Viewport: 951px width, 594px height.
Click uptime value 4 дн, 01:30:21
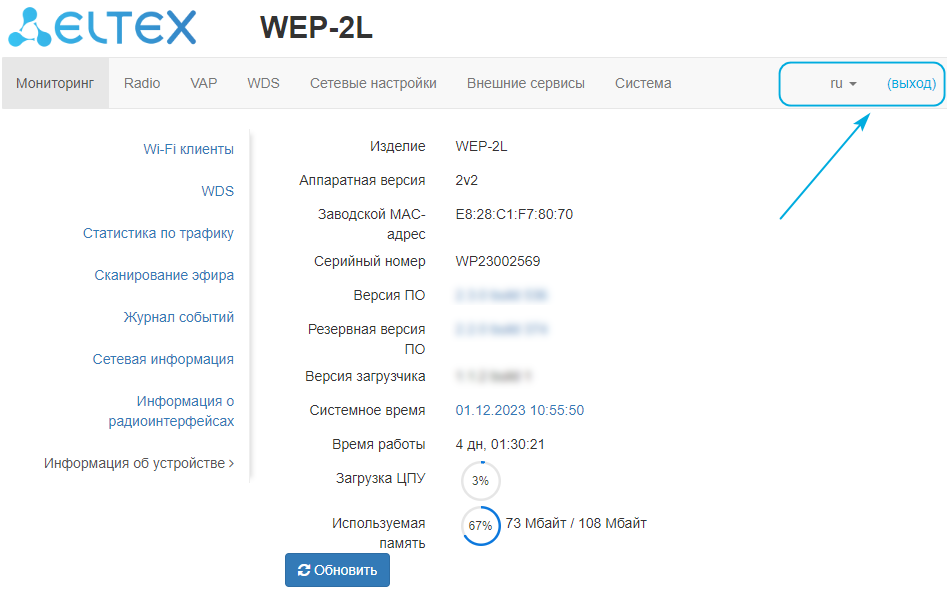[500, 445]
